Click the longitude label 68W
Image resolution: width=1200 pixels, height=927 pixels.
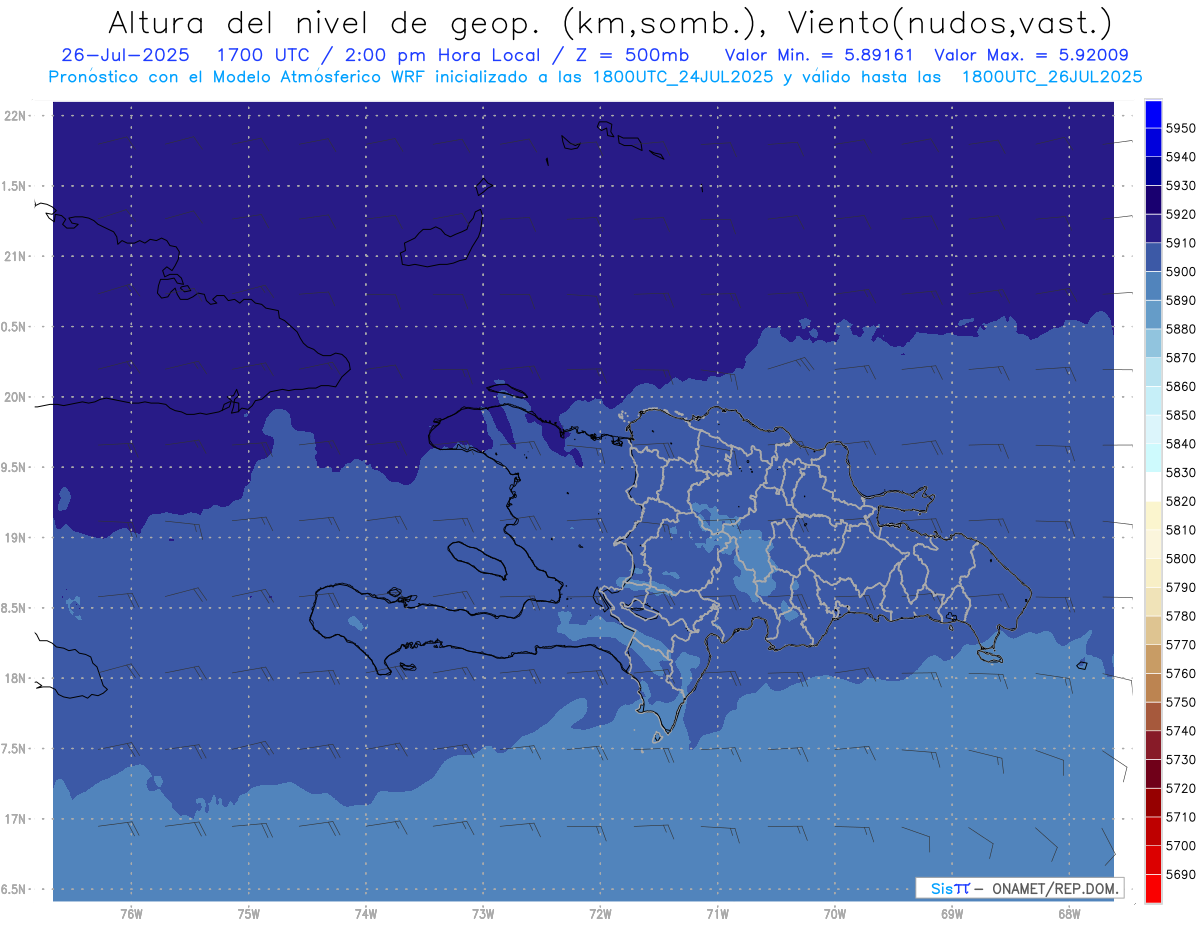[x=1069, y=914]
